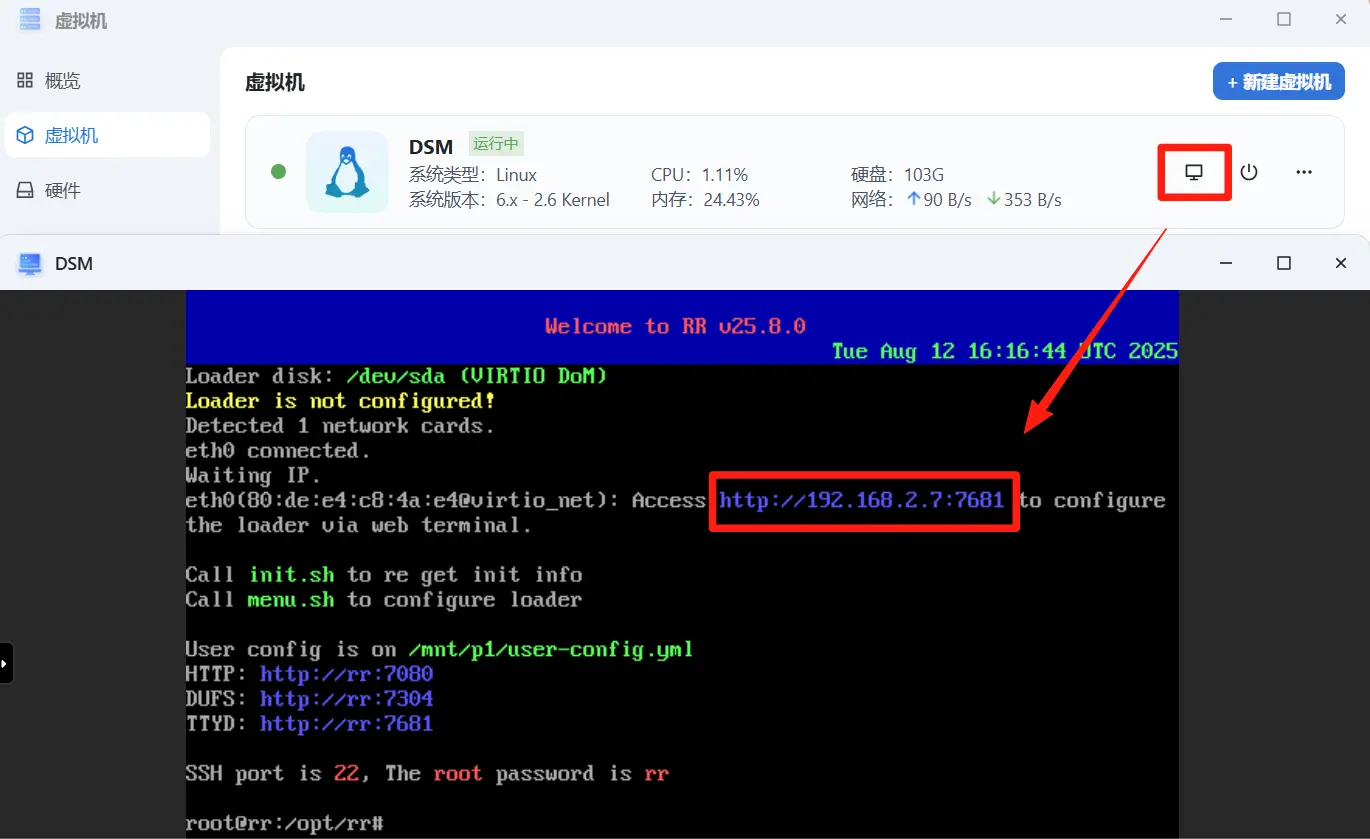
Task: Open the 概览 sidebar page
Action: point(62,81)
